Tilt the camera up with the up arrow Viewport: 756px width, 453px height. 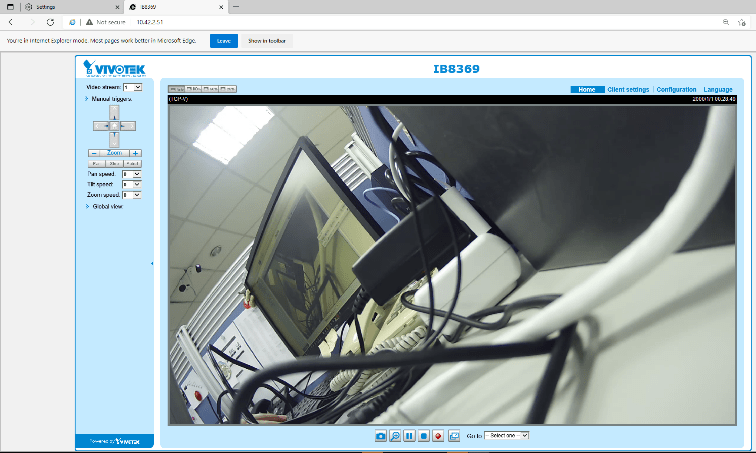pyautogui.click(x=114, y=113)
